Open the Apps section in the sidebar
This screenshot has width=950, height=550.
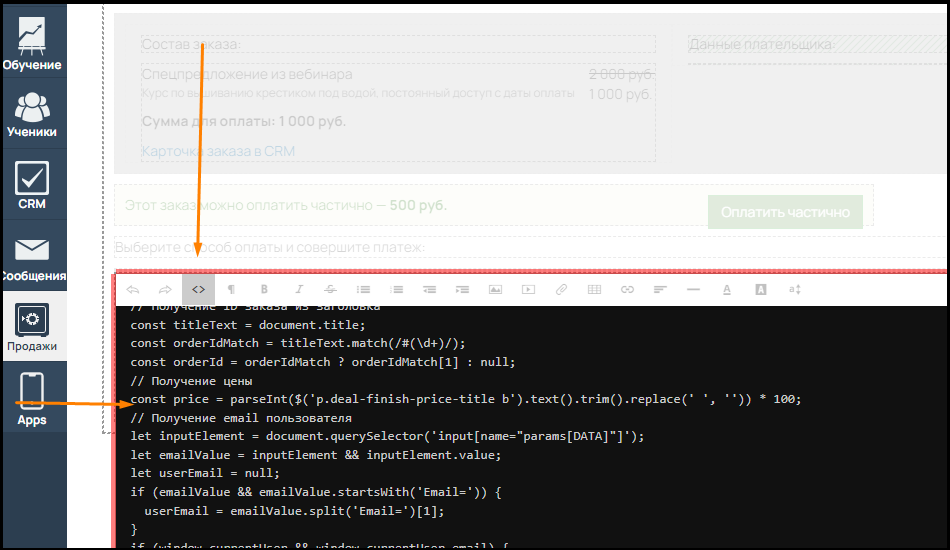coord(33,398)
